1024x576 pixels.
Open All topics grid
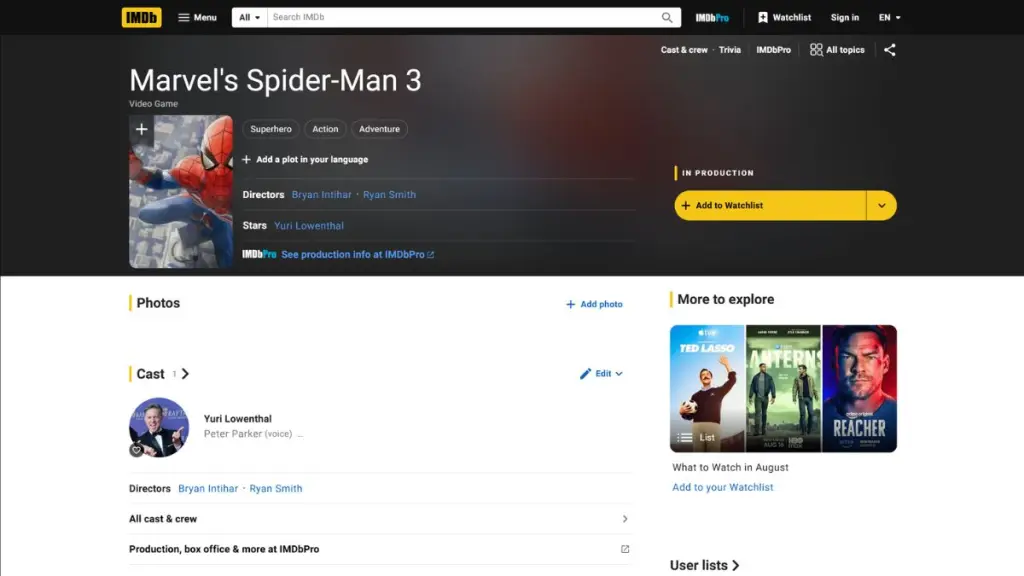837,50
